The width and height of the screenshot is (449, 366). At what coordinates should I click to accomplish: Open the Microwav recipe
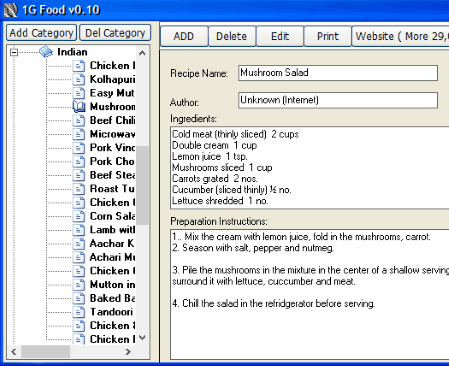(x=112, y=134)
